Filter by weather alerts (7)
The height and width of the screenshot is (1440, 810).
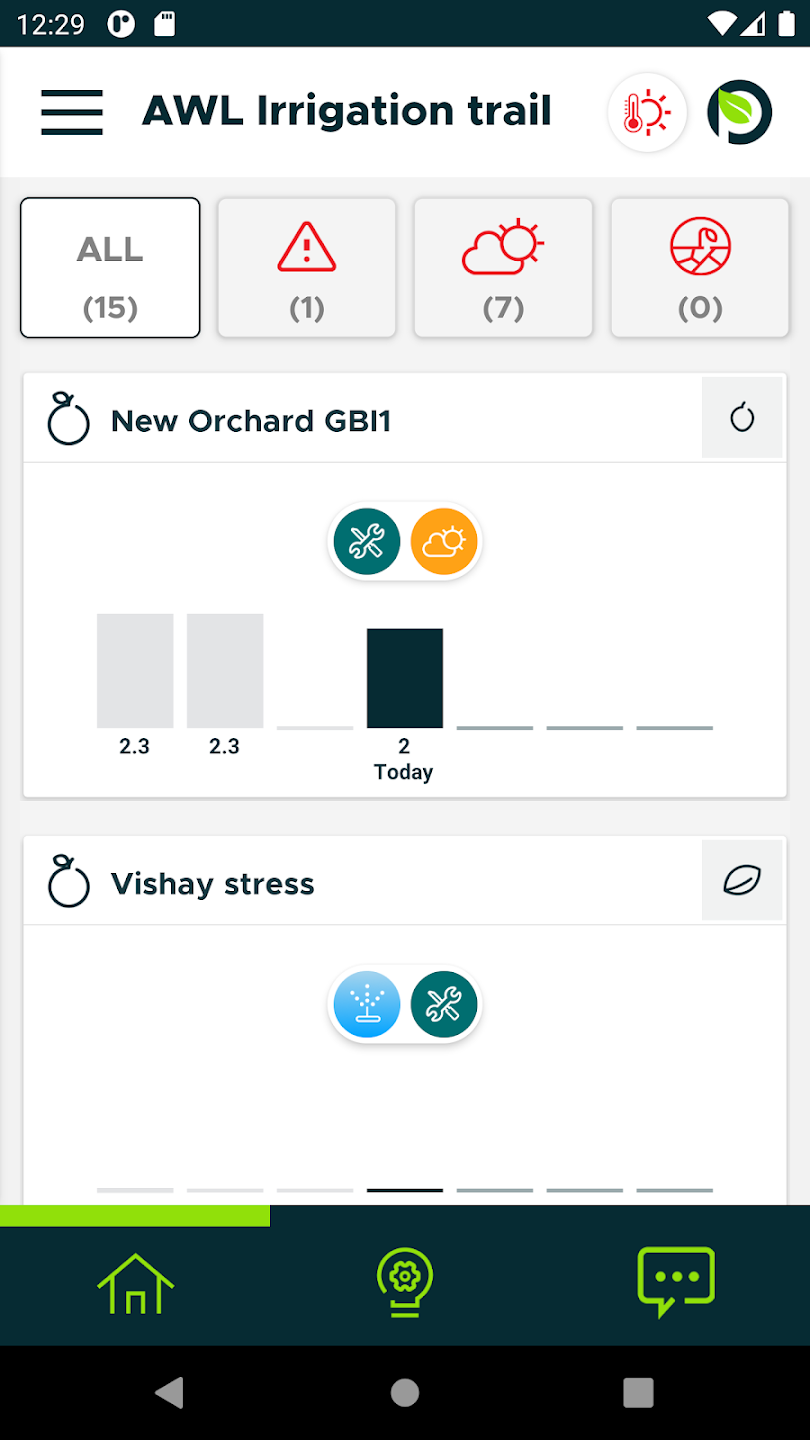click(503, 268)
